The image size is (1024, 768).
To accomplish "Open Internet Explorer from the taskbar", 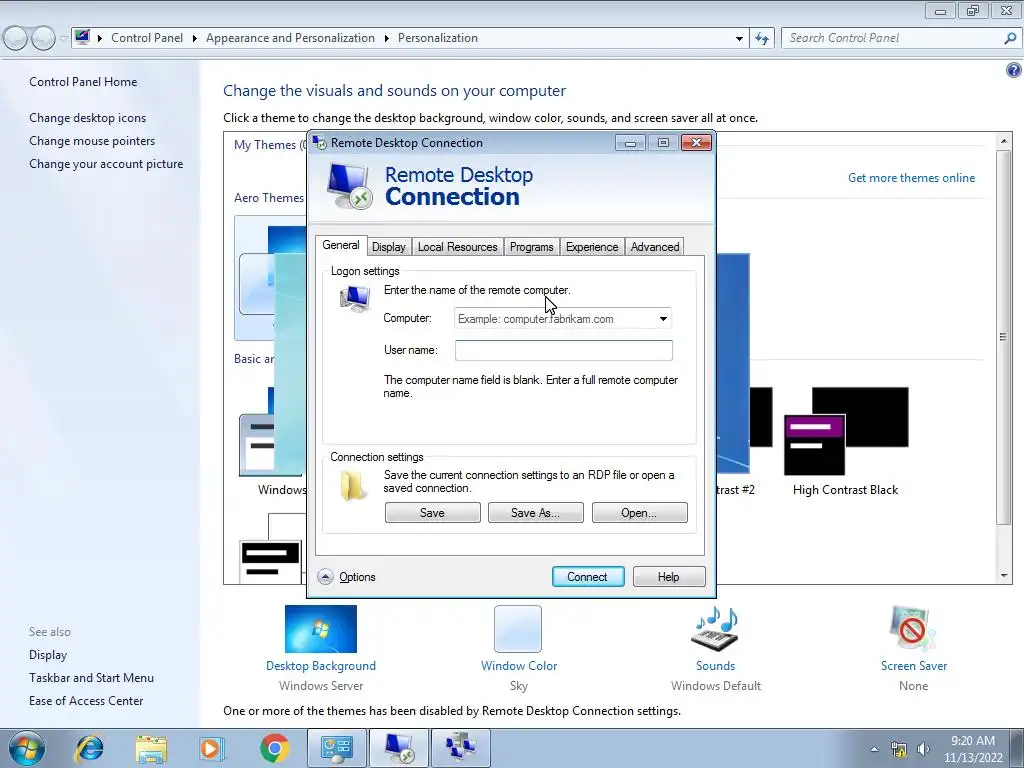I will pos(89,748).
